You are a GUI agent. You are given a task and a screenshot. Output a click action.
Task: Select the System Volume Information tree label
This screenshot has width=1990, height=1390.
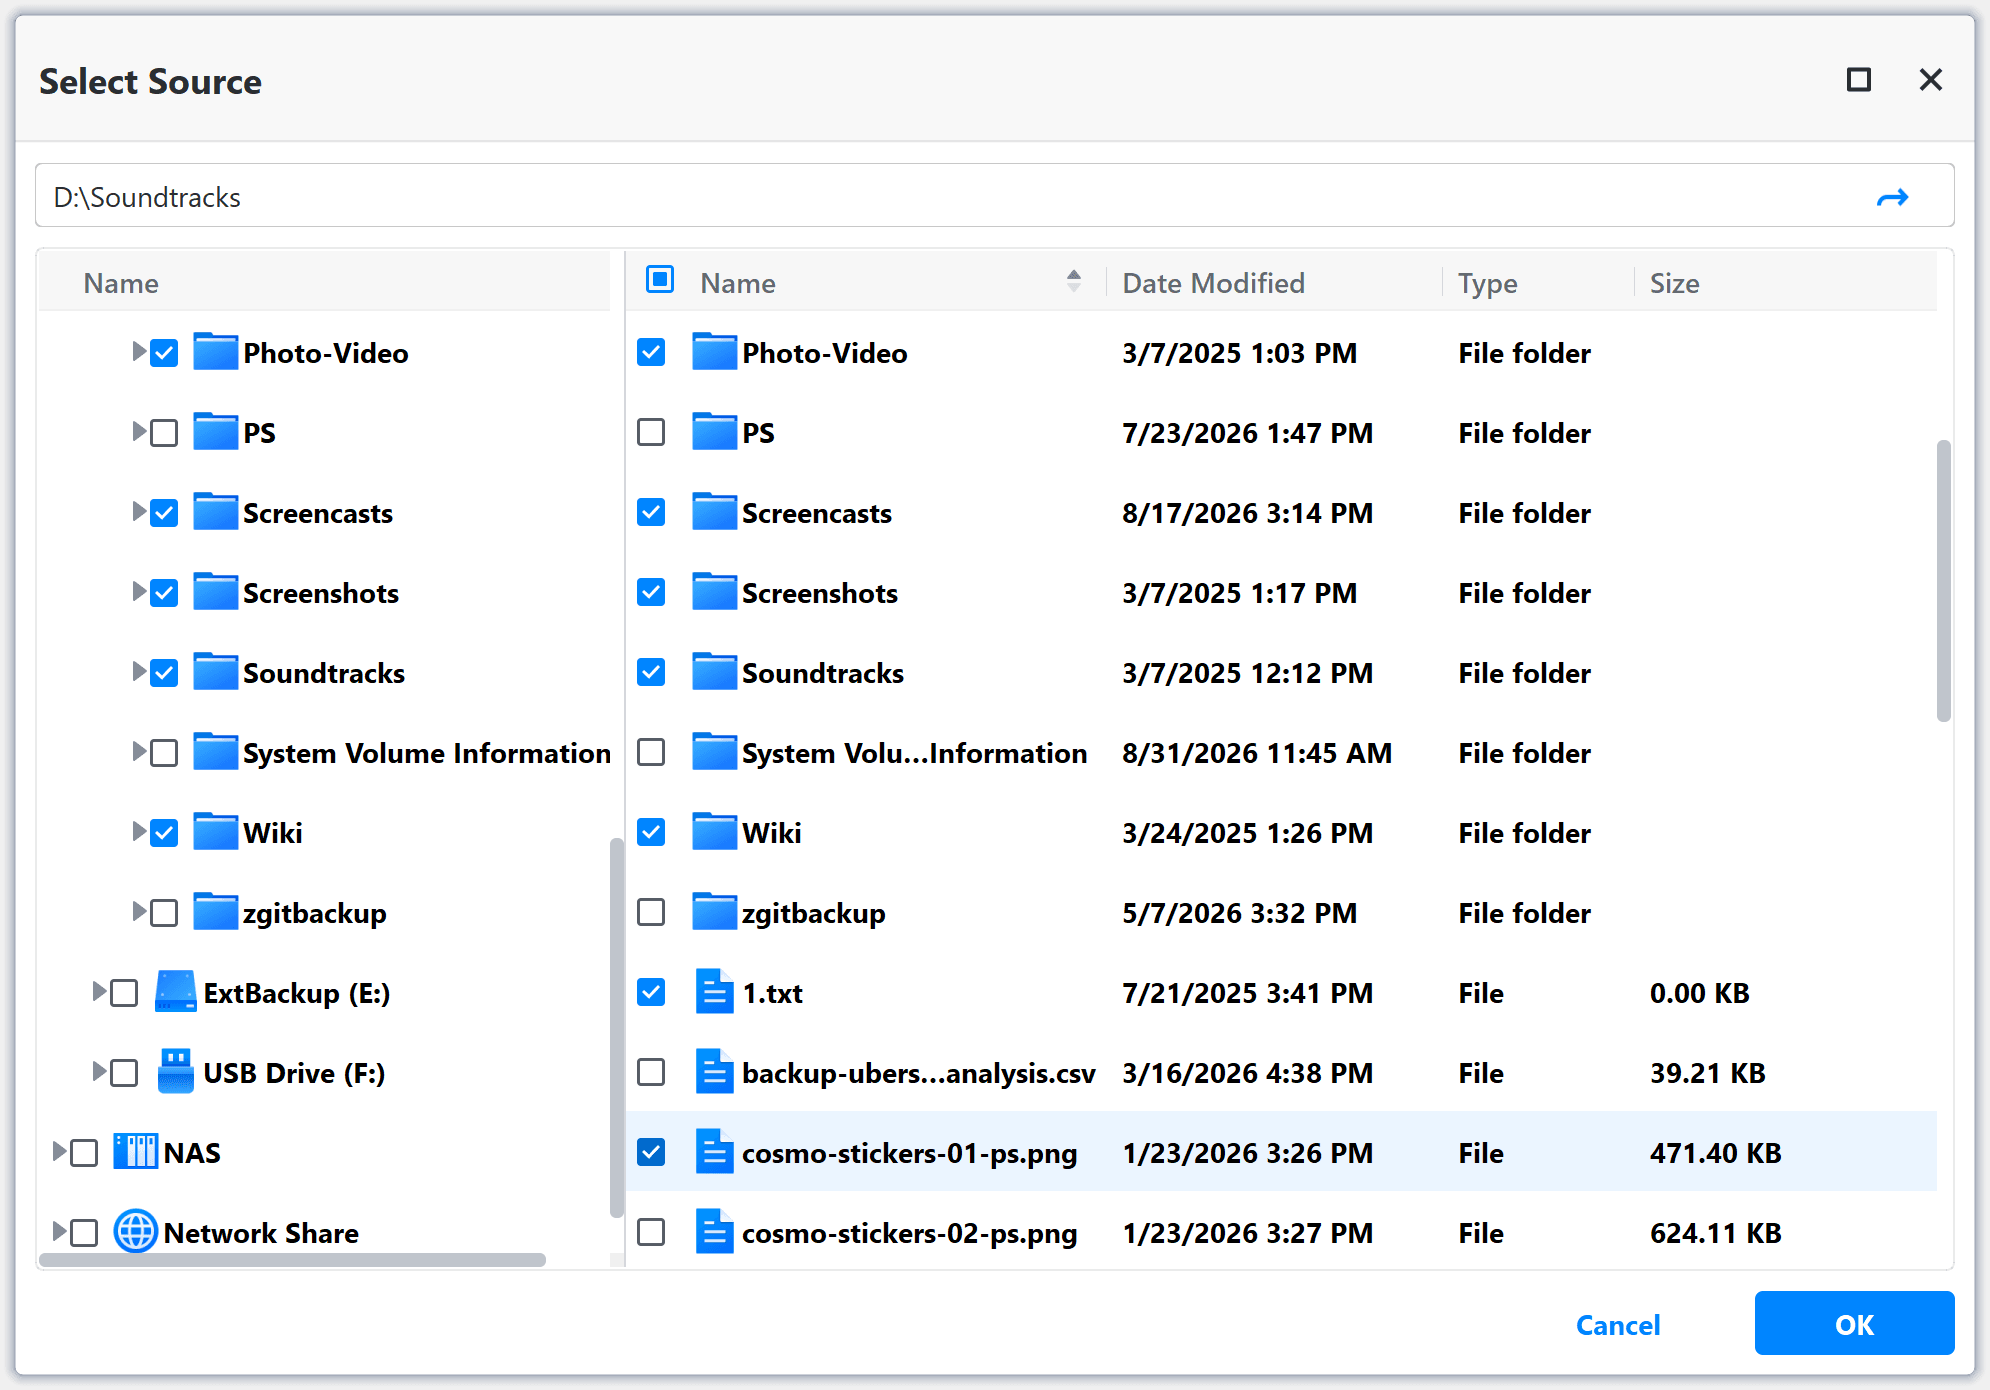click(x=426, y=753)
